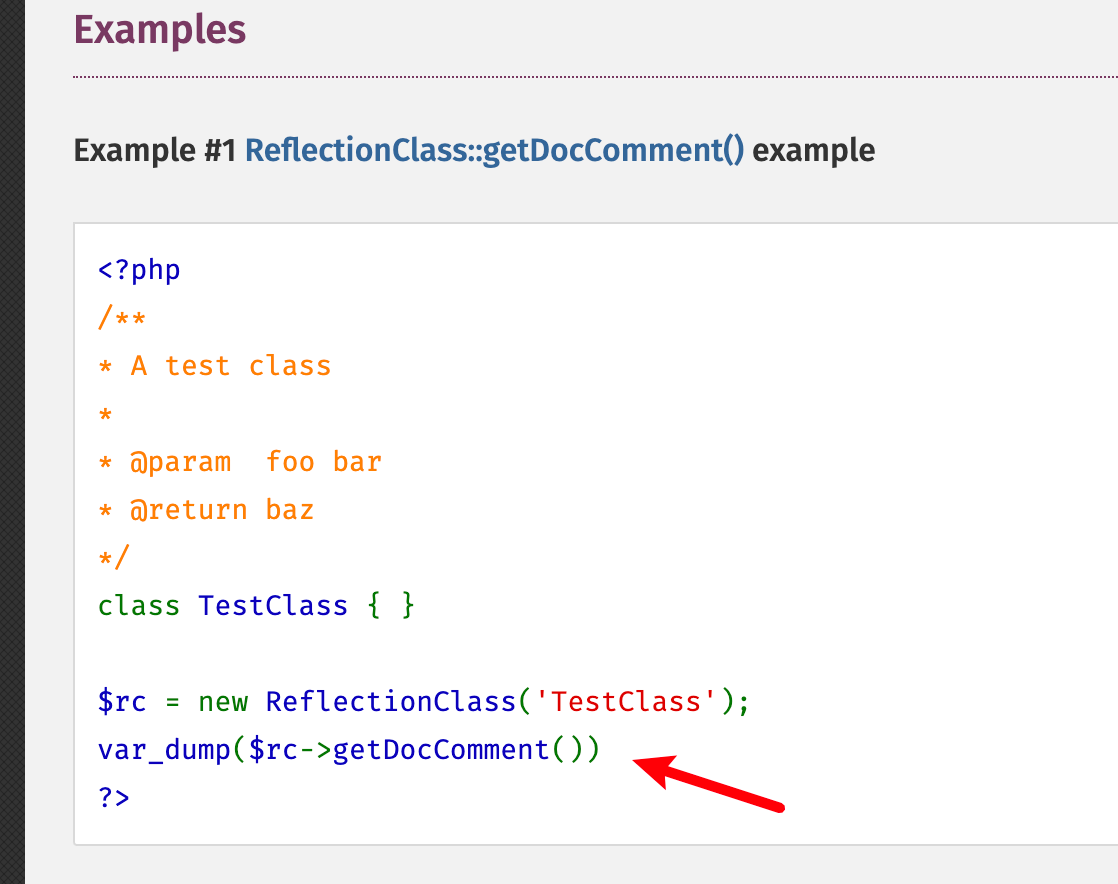
Task: Open the ReflectionClass::getDocComment() link
Action: tap(497, 150)
